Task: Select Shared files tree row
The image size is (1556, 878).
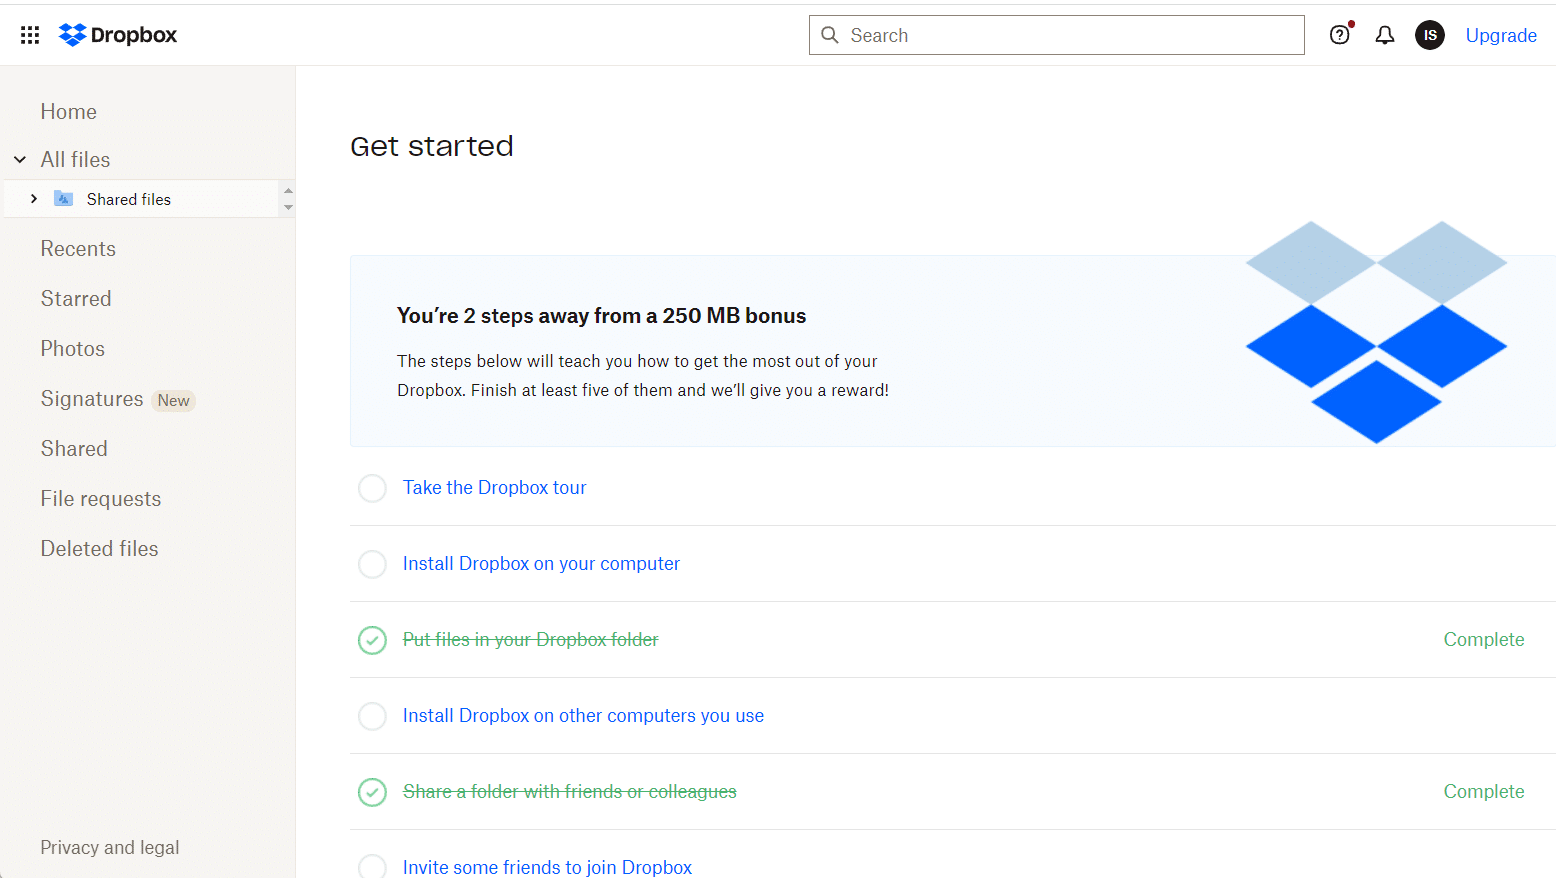Action: (x=141, y=199)
